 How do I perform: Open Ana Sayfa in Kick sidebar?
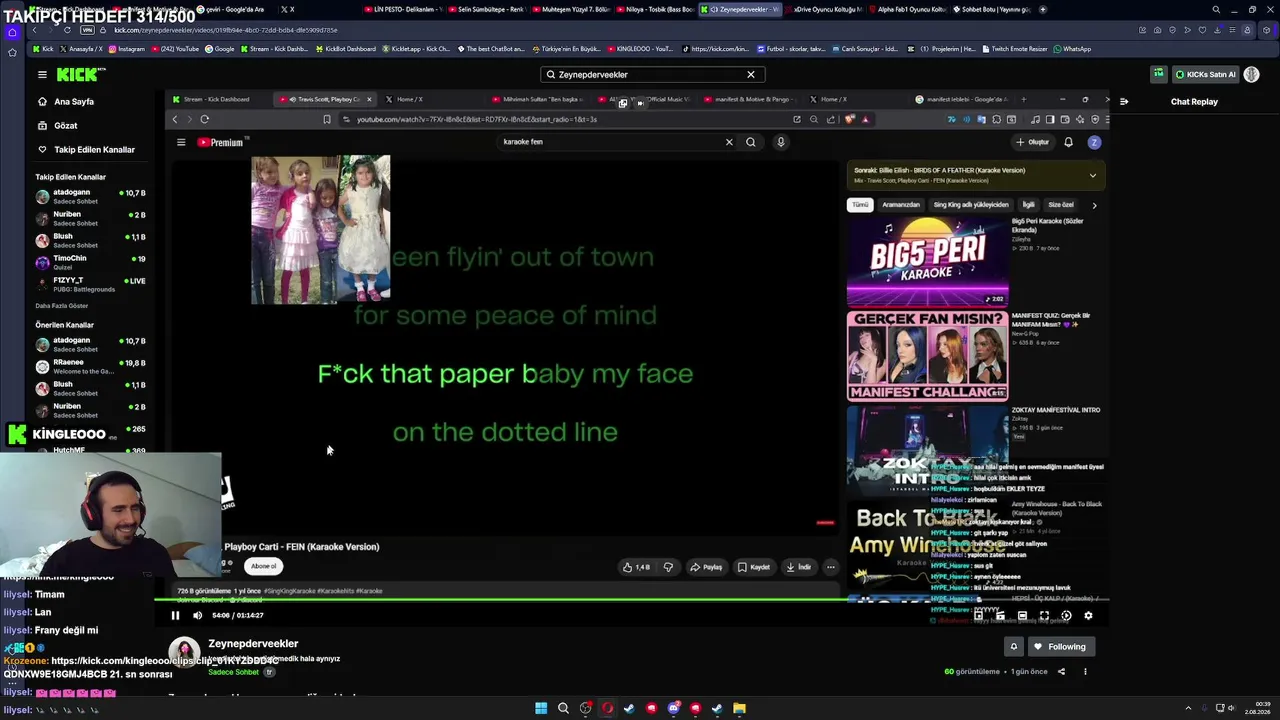[x=74, y=101]
